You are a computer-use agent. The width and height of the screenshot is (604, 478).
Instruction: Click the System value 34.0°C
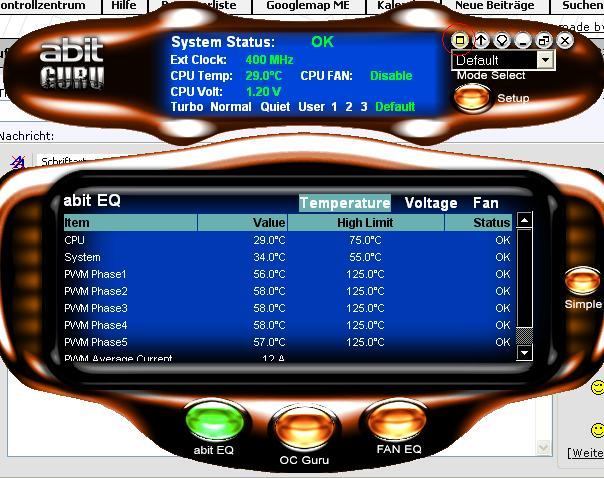tap(269, 257)
